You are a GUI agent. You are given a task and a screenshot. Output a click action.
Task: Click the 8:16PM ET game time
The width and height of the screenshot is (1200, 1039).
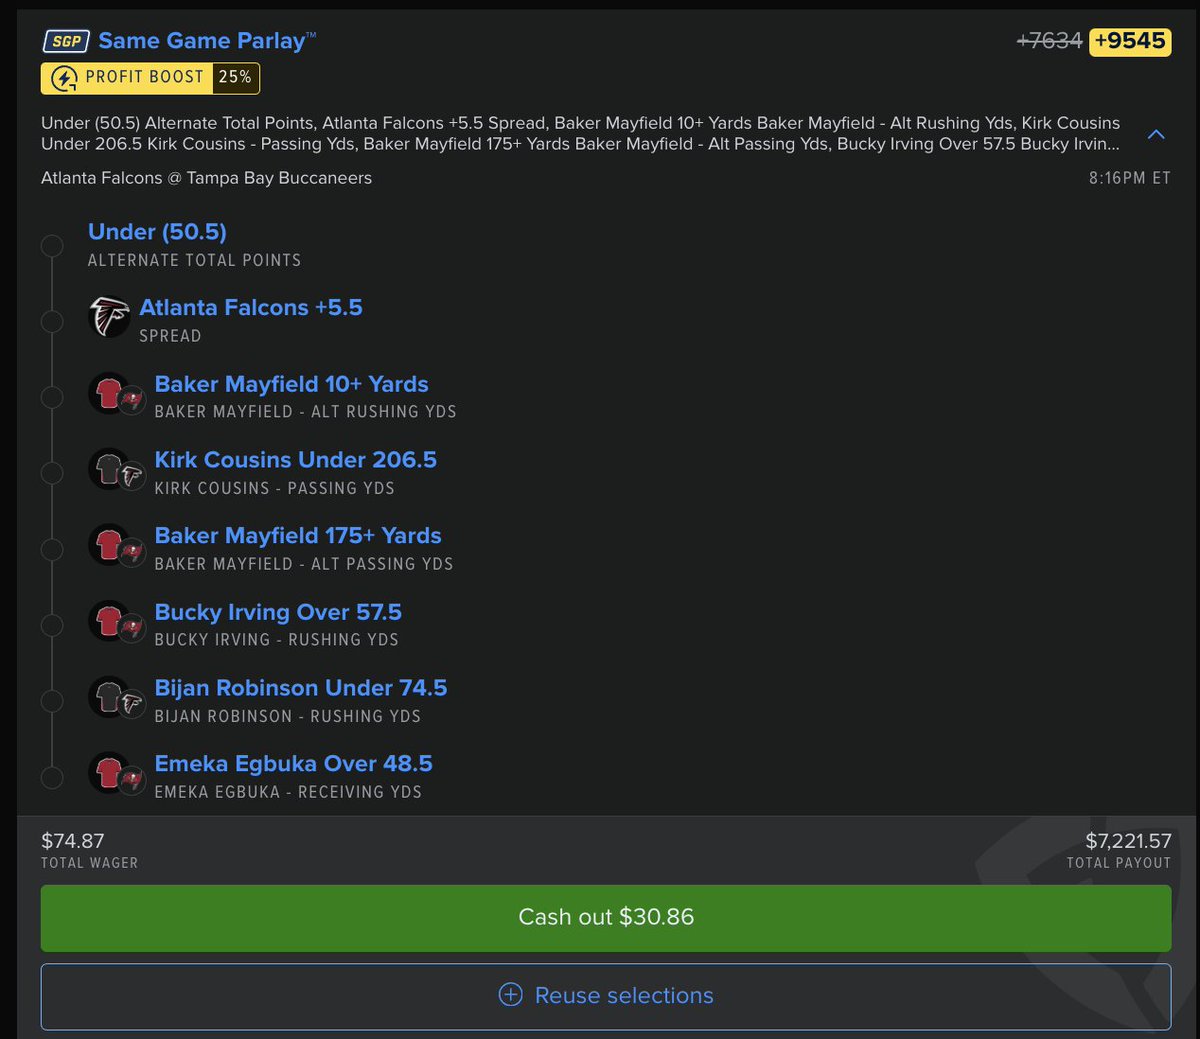[x=1130, y=178]
